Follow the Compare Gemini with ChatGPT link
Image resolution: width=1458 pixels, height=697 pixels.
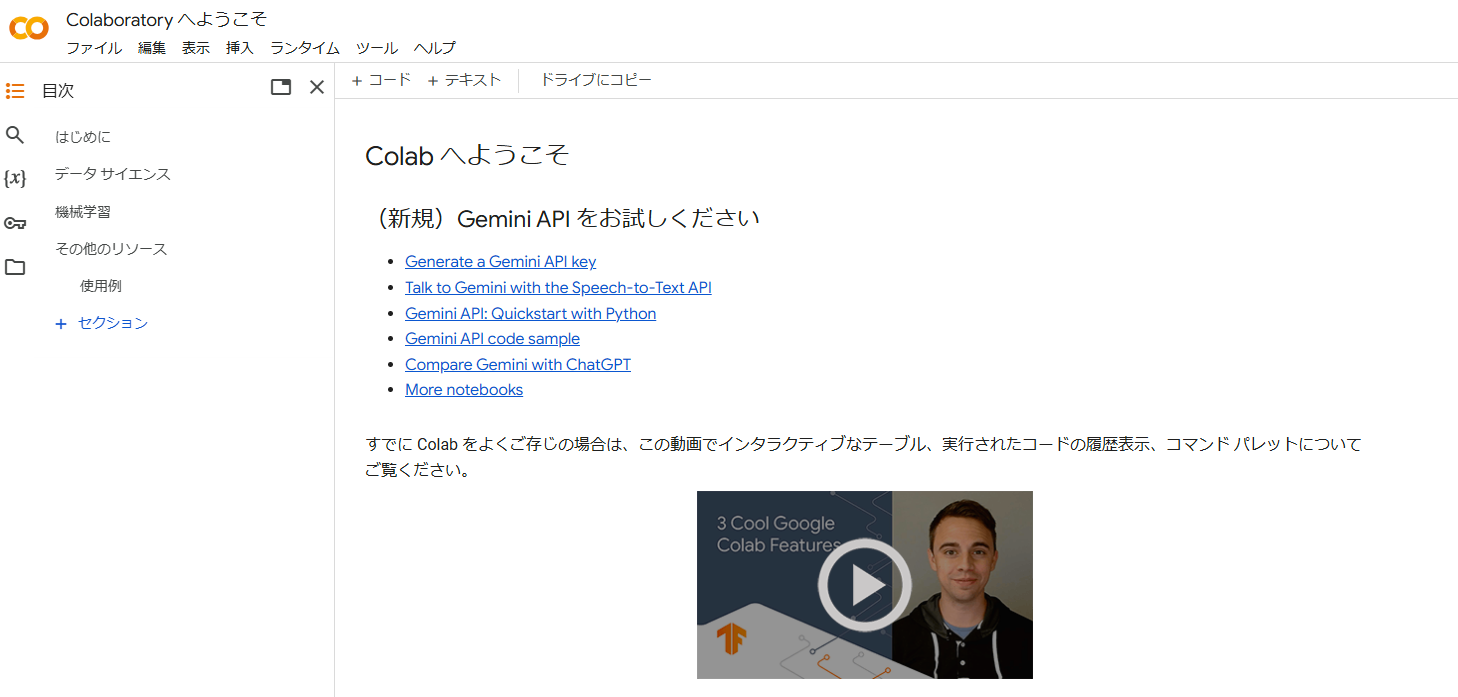pos(517,364)
